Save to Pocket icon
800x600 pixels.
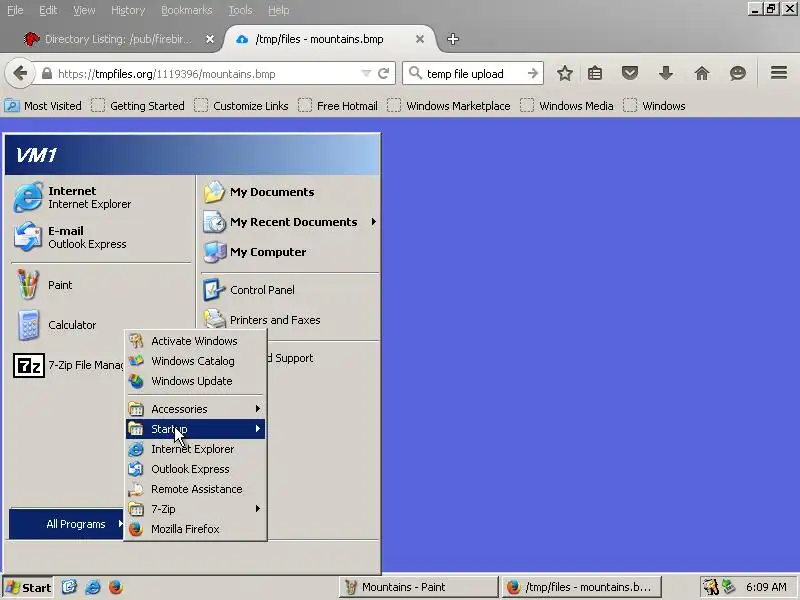(x=630, y=73)
